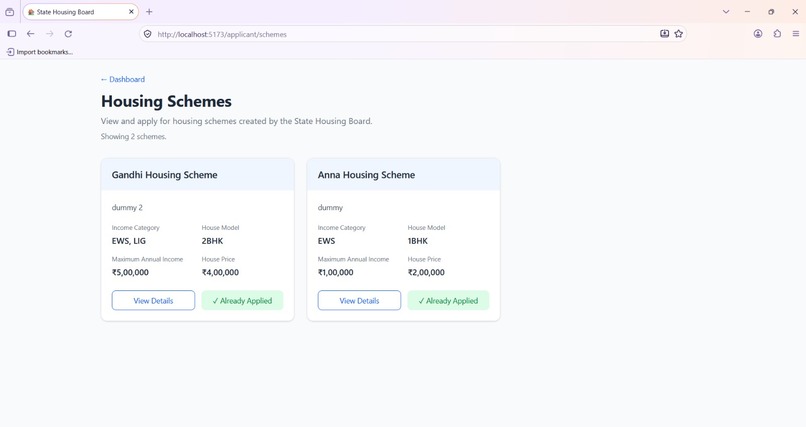Viewport: 806px width, 427px height.
Task: Click 'Showing 2 schemes.' text
Action: (134, 137)
